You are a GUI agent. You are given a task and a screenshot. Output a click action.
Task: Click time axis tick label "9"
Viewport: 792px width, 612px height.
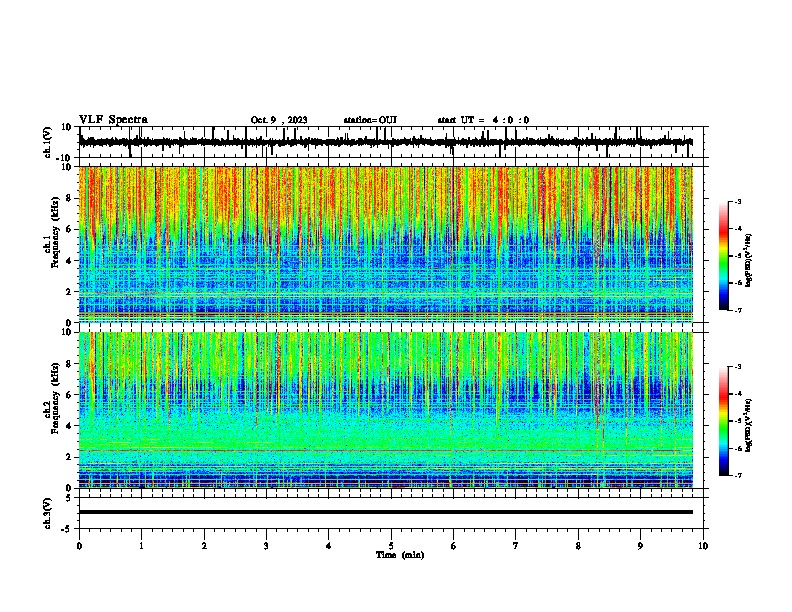[x=640, y=546]
